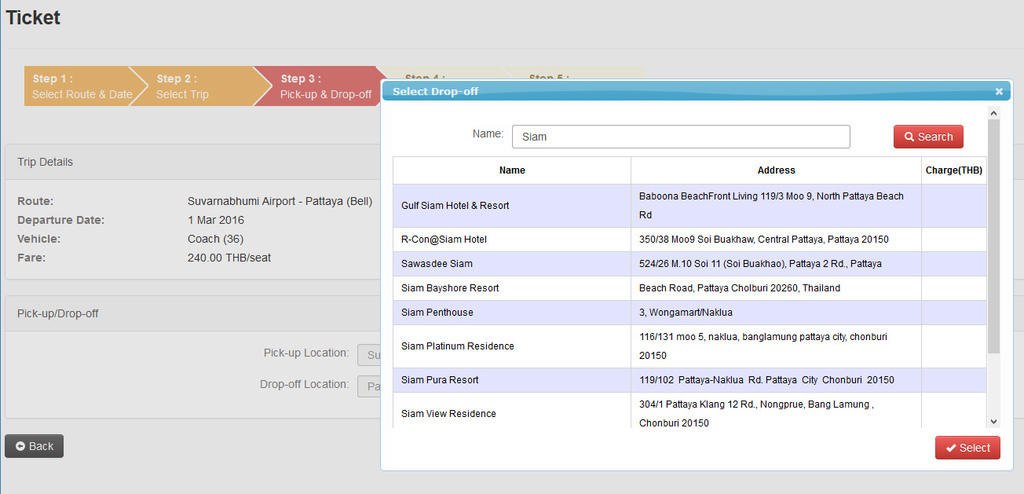Select Siam Platinum Residence row
This screenshot has width=1024, height=494.
tap(690, 346)
